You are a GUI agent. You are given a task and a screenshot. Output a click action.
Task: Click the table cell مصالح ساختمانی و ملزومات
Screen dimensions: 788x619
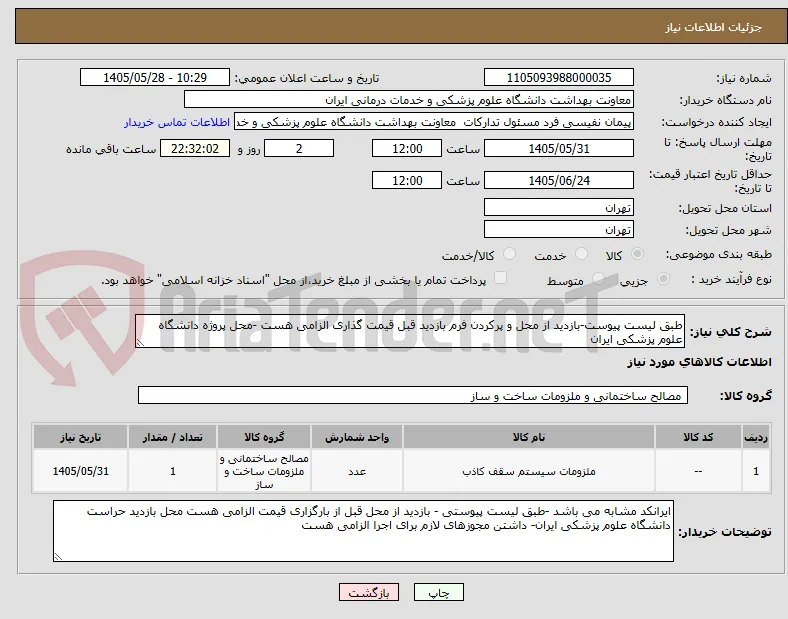pos(264,471)
